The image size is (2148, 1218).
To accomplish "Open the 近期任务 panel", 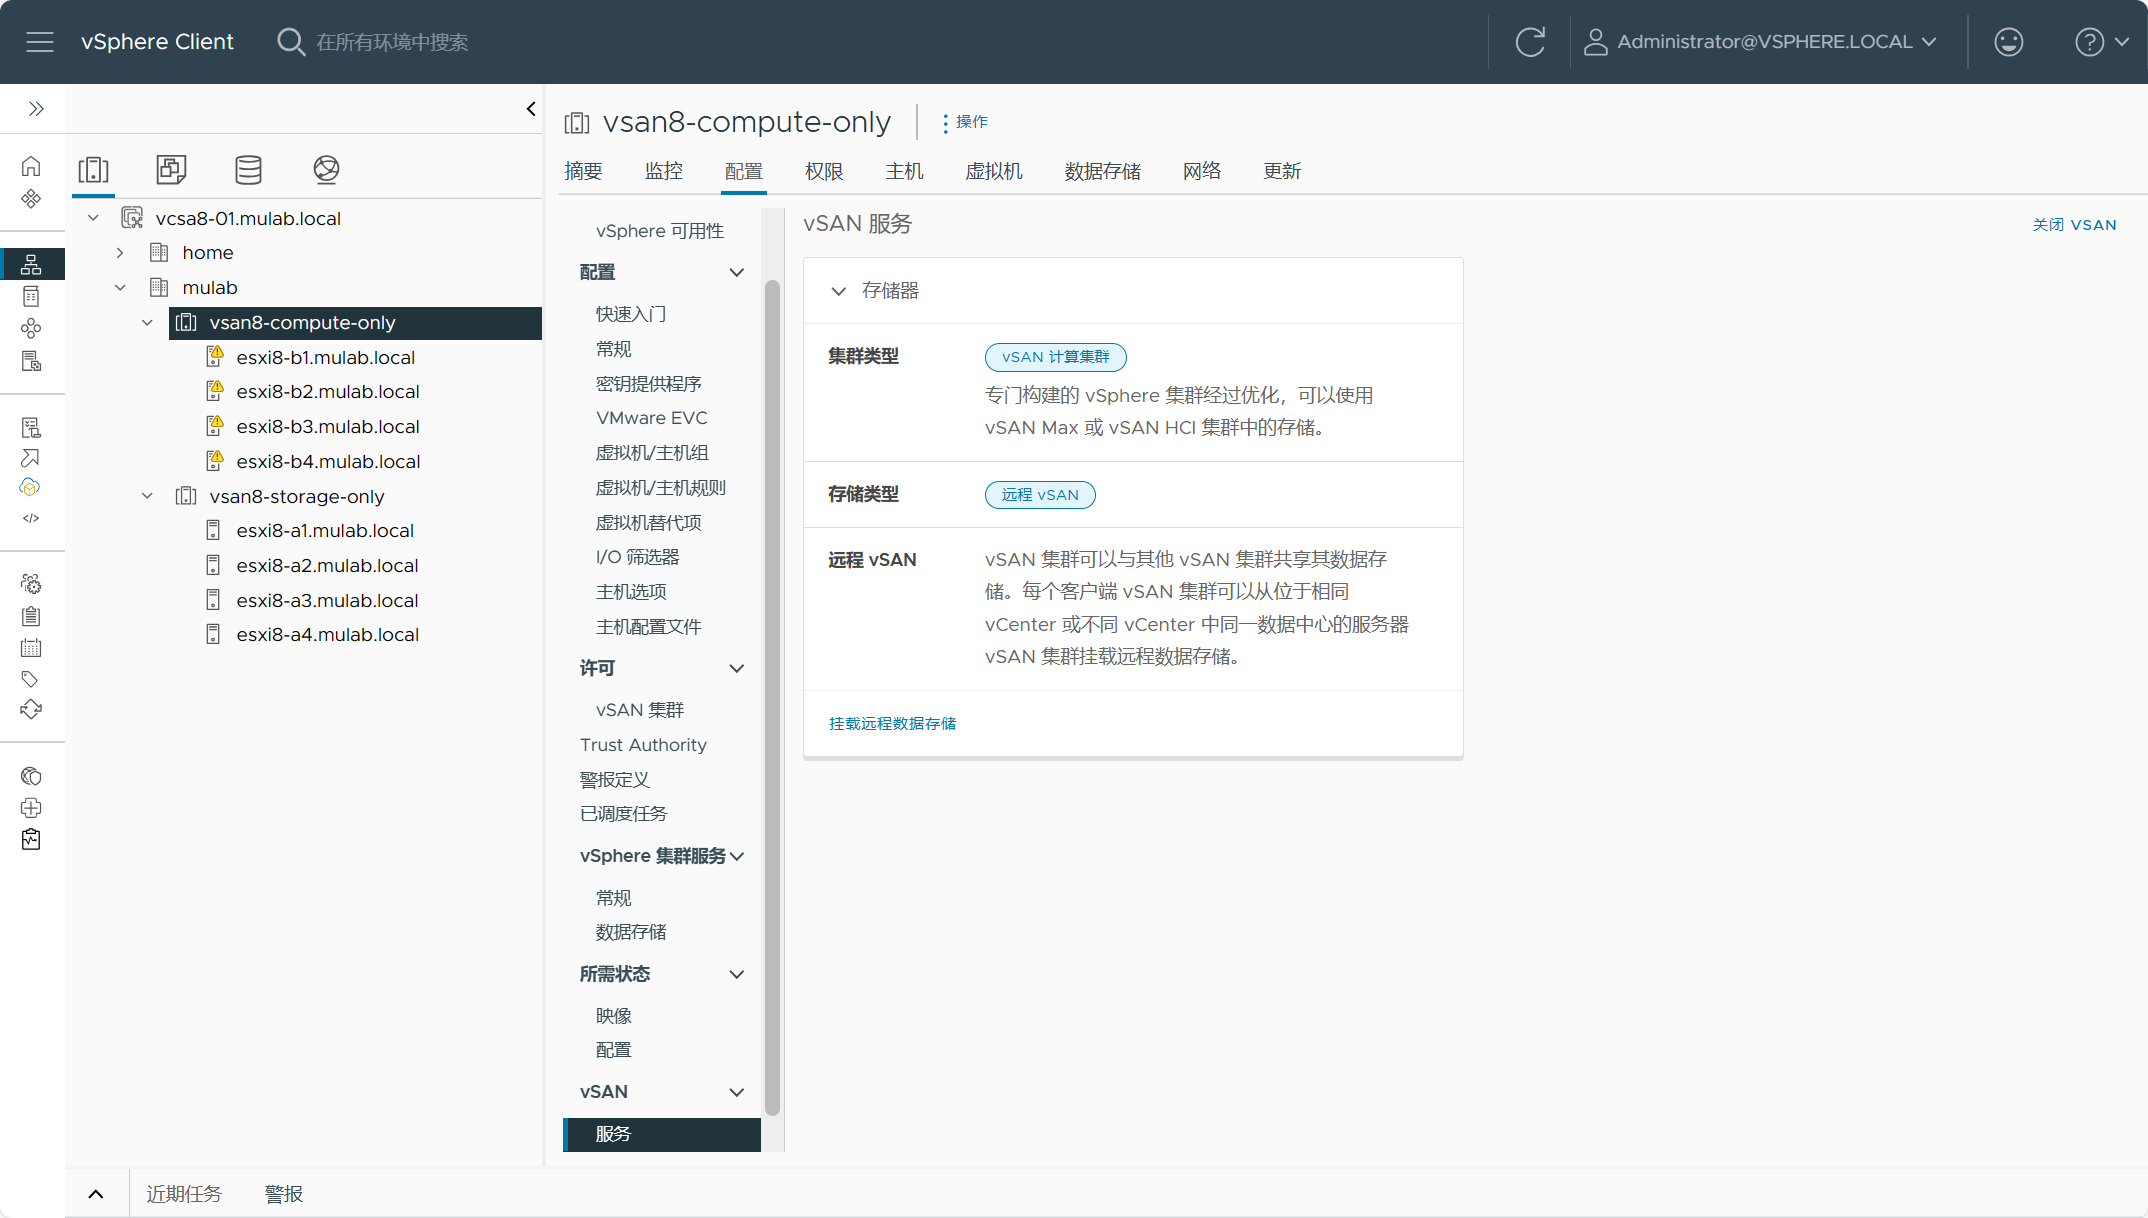I will (x=184, y=1194).
